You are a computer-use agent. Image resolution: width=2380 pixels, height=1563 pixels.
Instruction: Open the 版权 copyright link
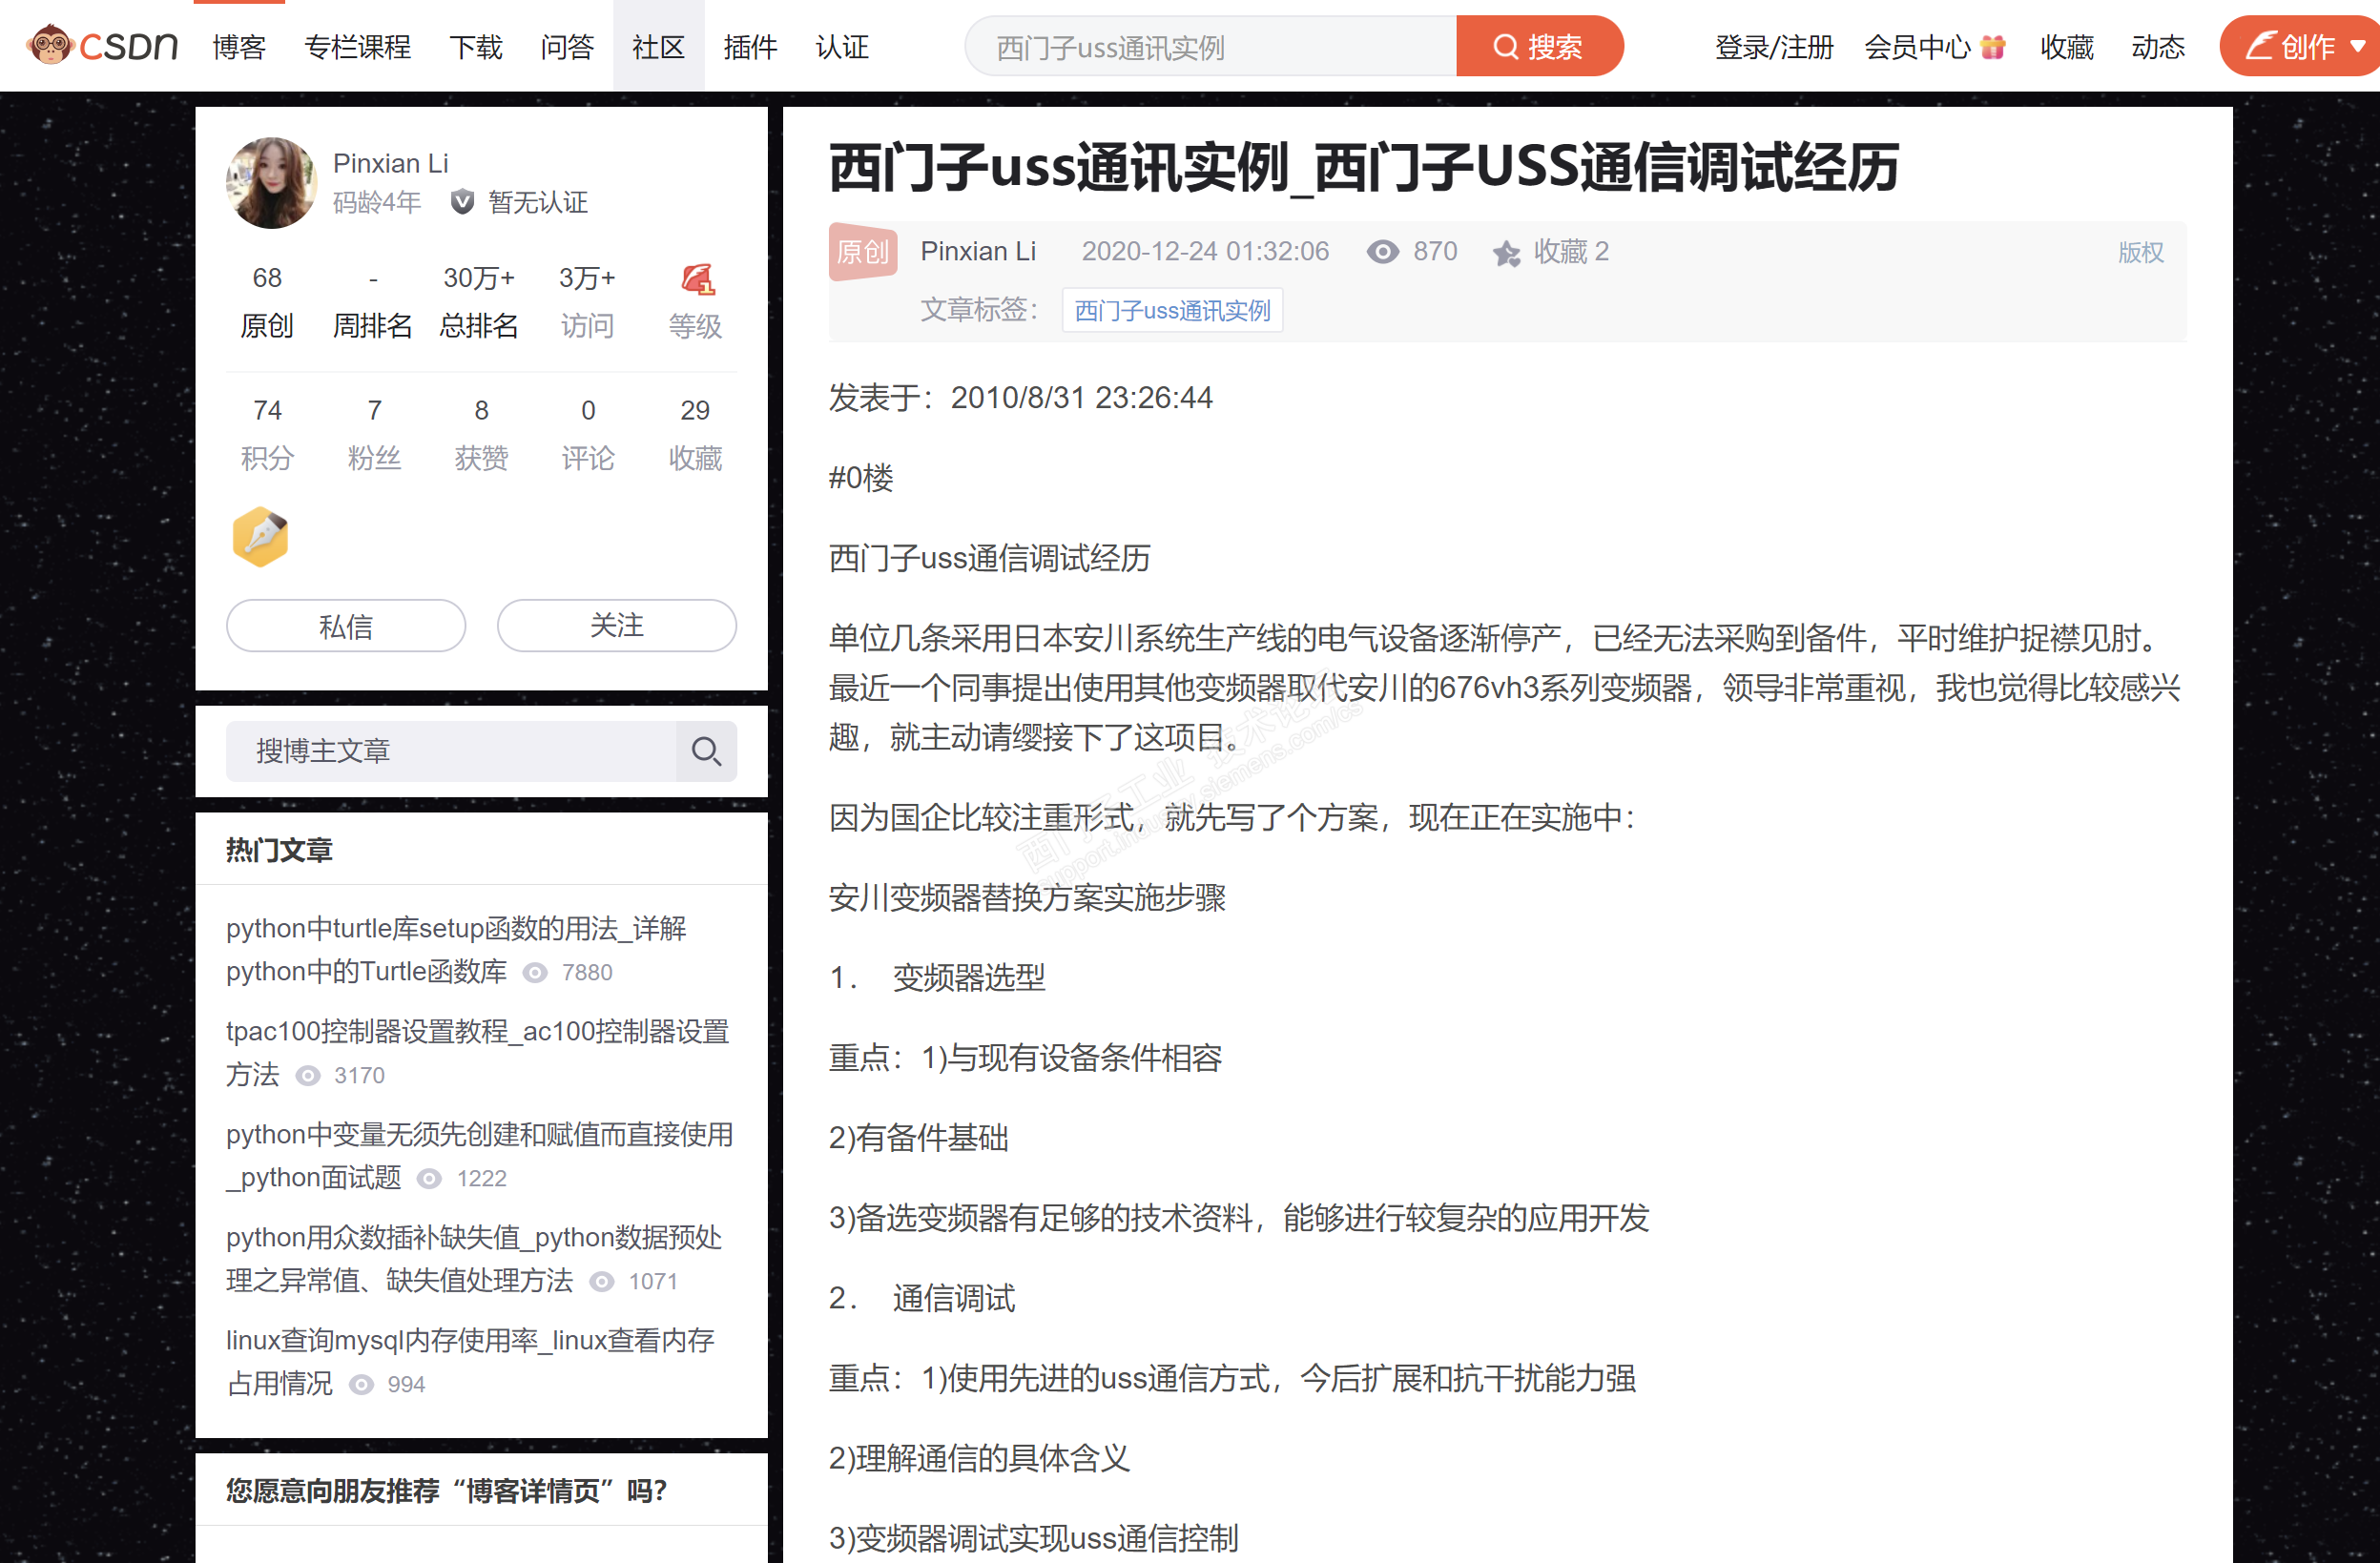pyautogui.click(x=2140, y=252)
